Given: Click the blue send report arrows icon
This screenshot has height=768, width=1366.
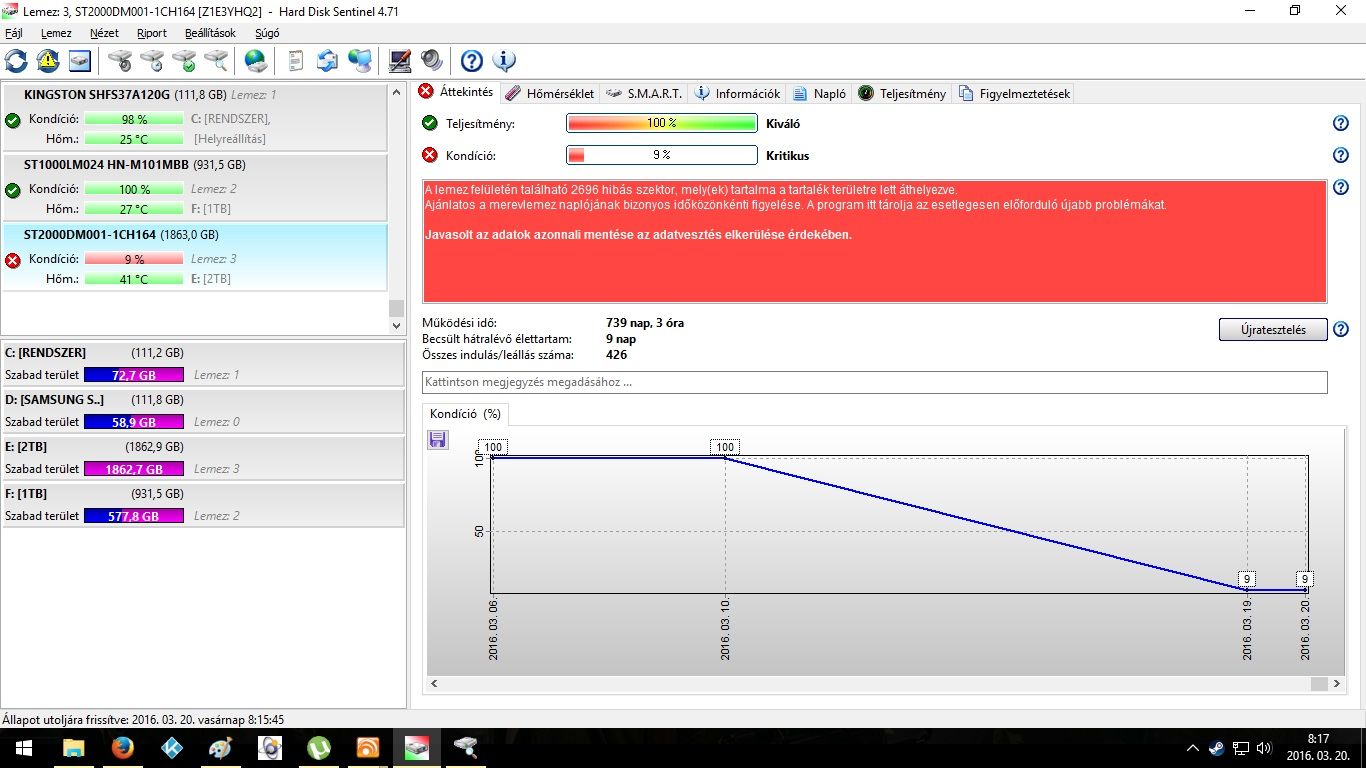Looking at the screenshot, I should point(327,61).
